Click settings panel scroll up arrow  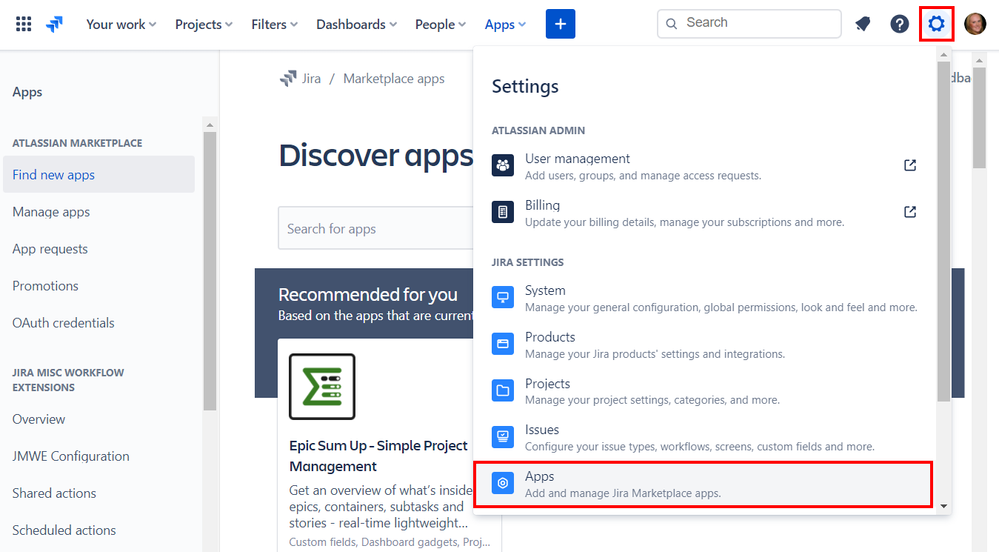(x=944, y=55)
